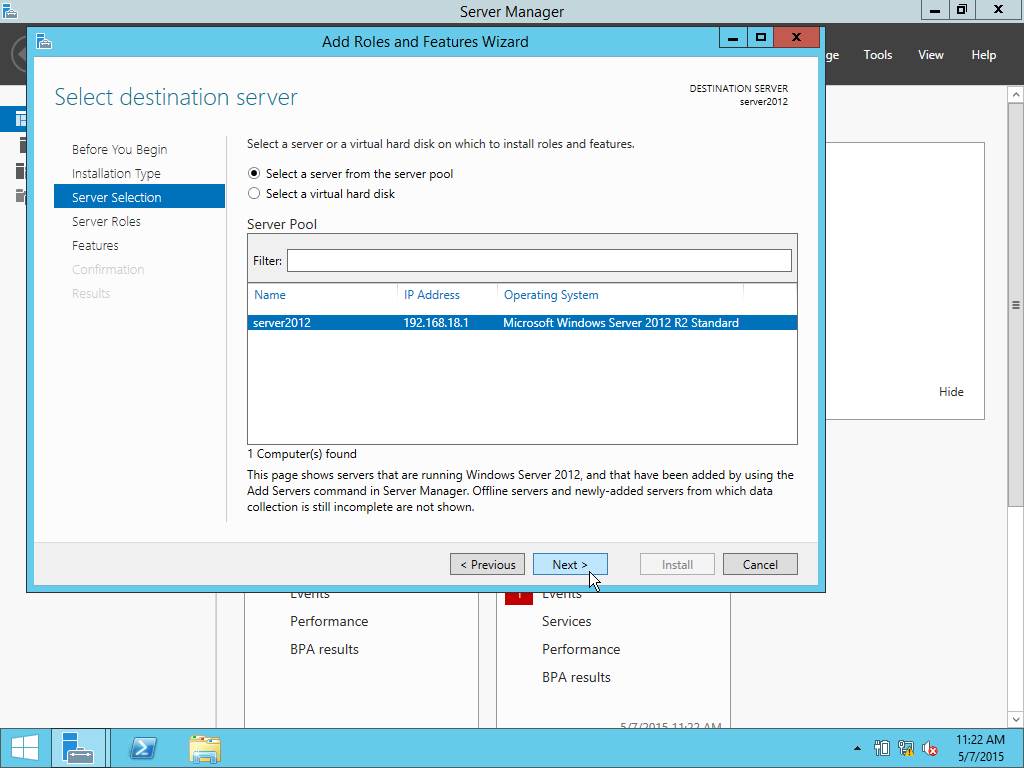Open the Windows Start button
The width and height of the screenshot is (1024, 768).
pos(25,748)
